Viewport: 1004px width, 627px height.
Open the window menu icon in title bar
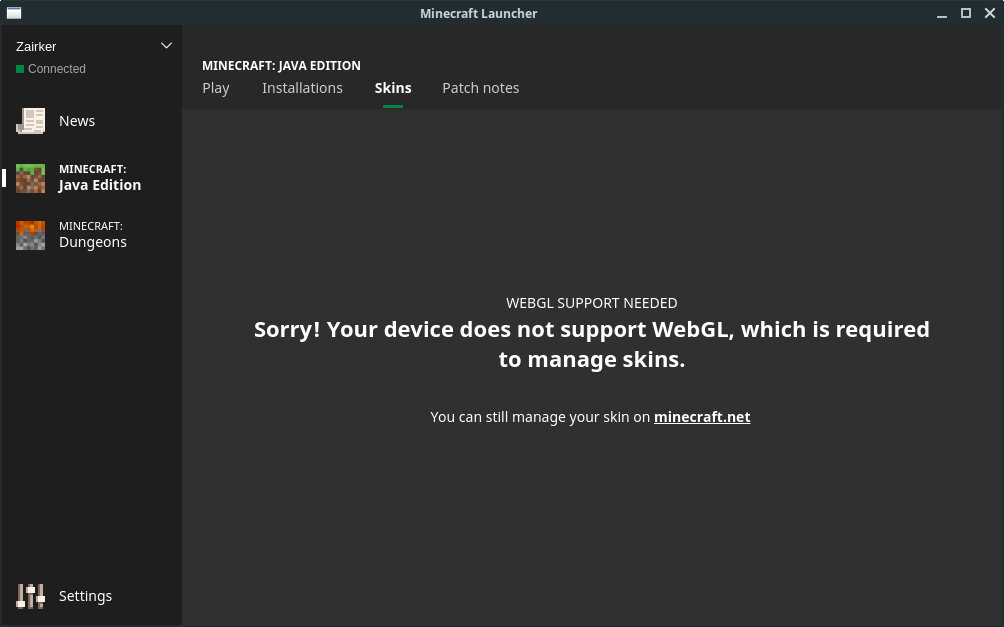click(13, 13)
